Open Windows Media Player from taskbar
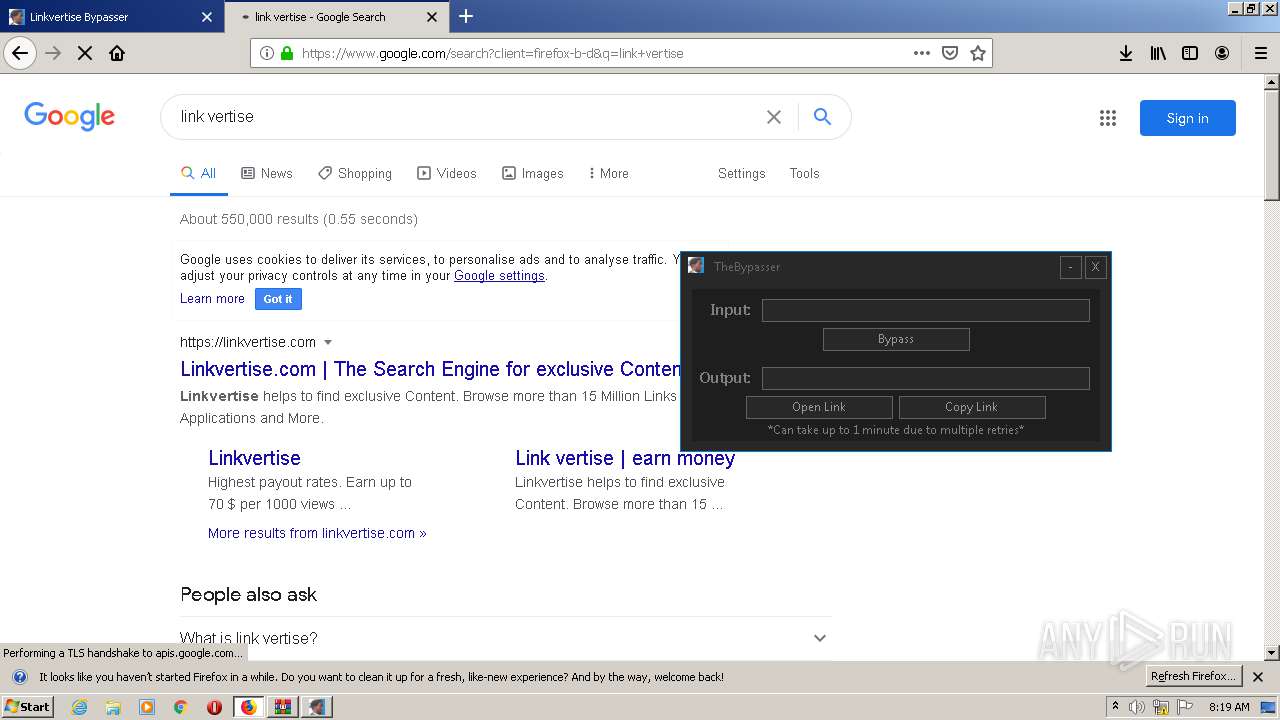The width and height of the screenshot is (1280, 720). (147, 707)
